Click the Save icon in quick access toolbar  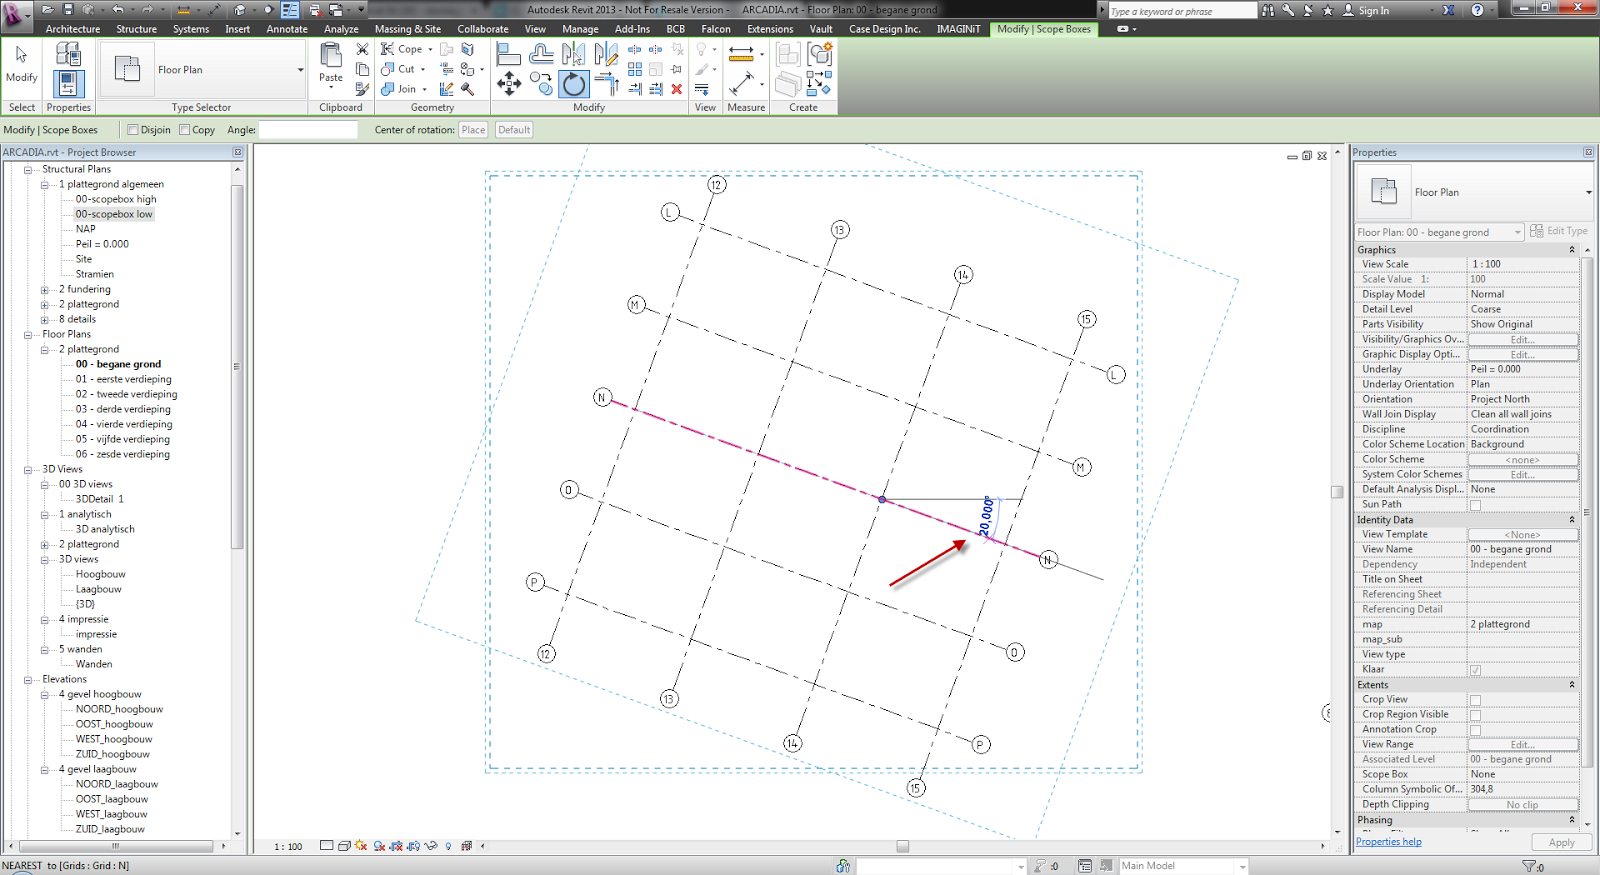pos(68,10)
